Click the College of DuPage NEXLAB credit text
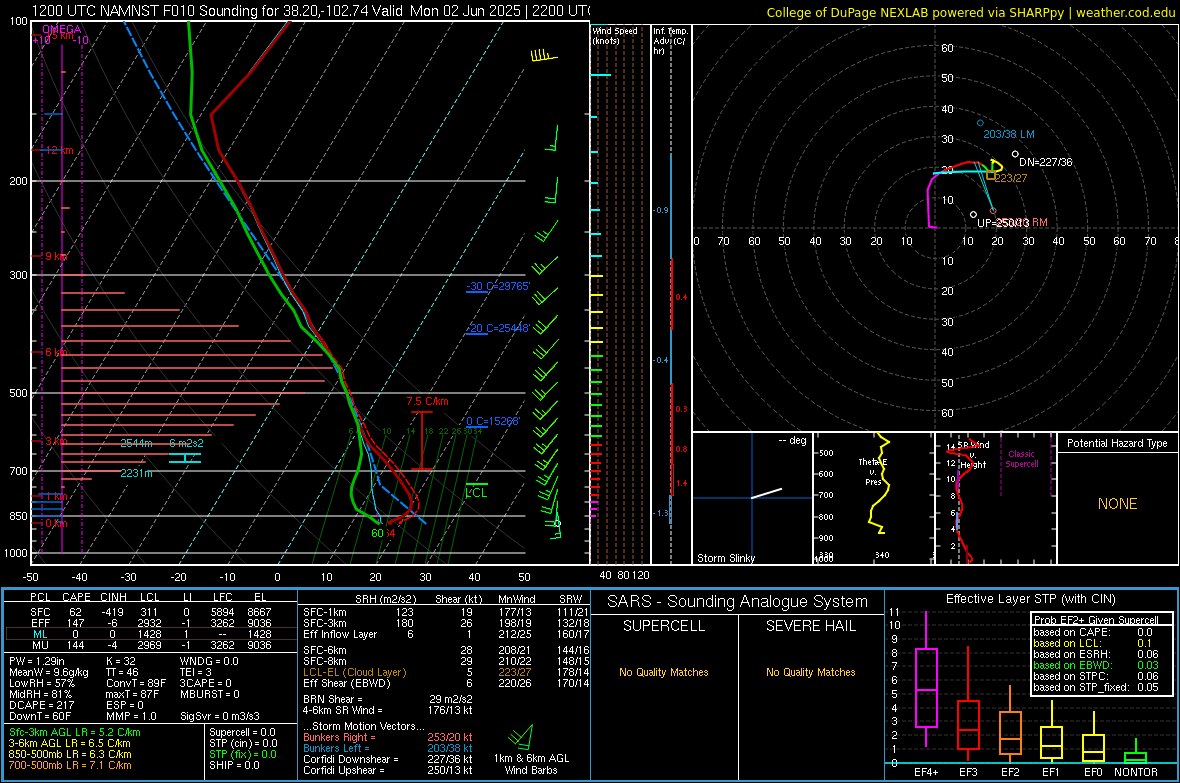 pyautogui.click(x=970, y=12)
